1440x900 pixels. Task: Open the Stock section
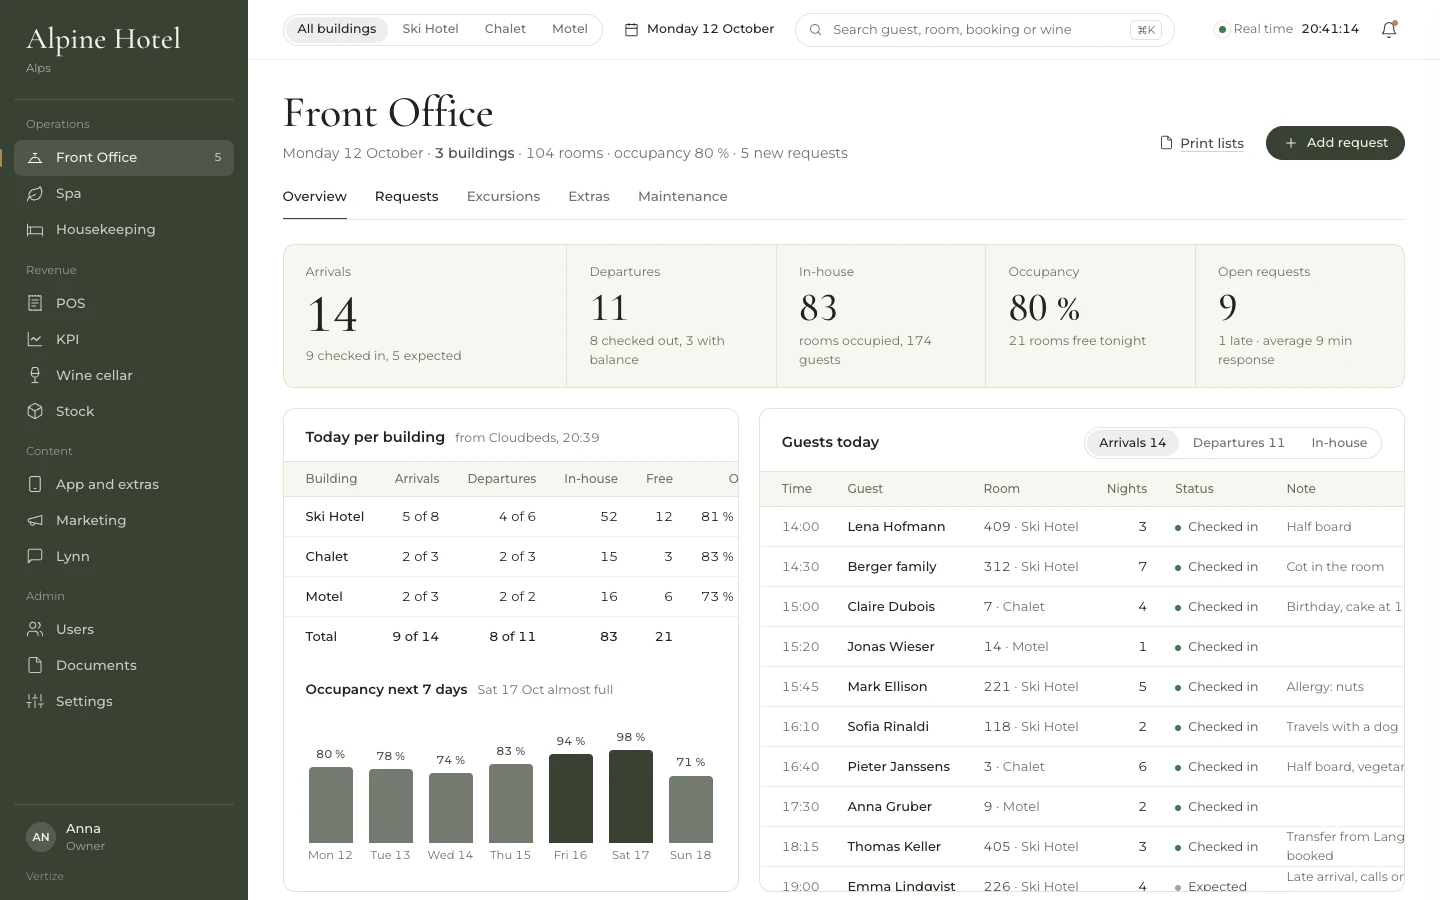click(x=124, y=412)
